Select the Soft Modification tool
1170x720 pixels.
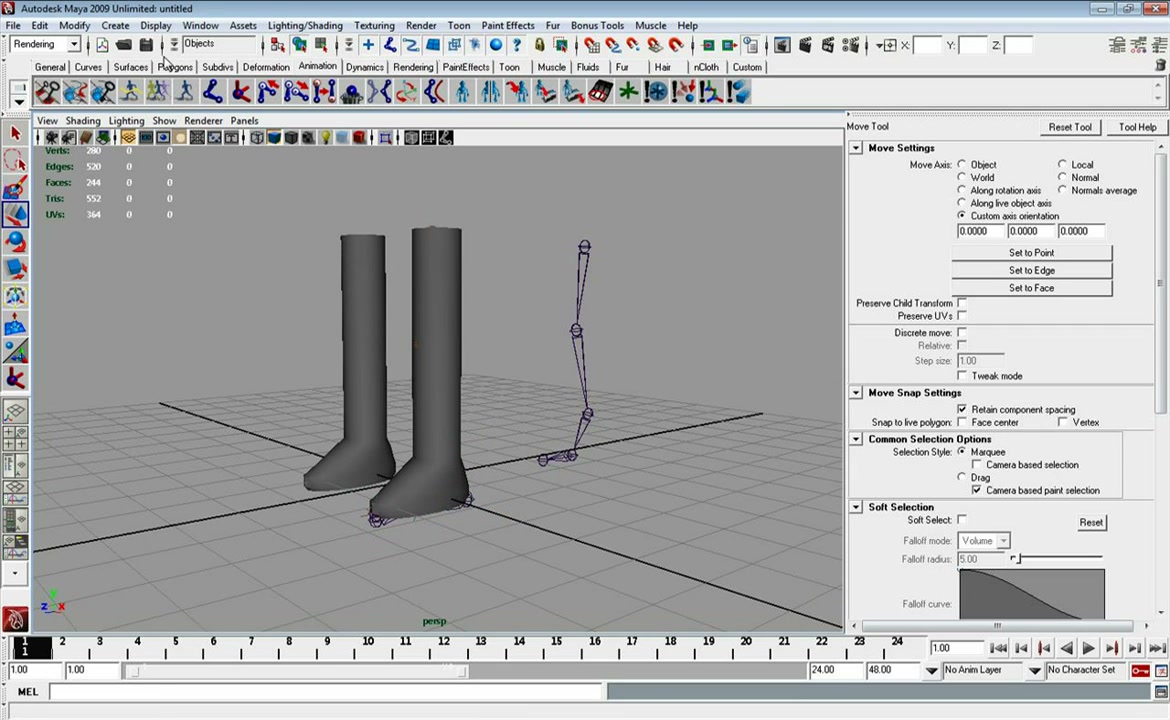(15, 323)
